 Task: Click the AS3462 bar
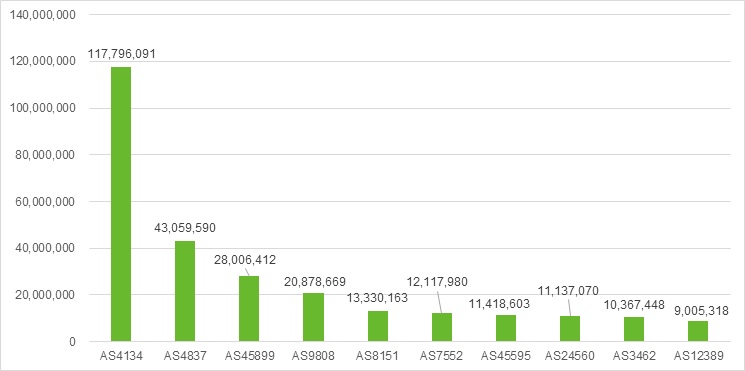[634, 329]
